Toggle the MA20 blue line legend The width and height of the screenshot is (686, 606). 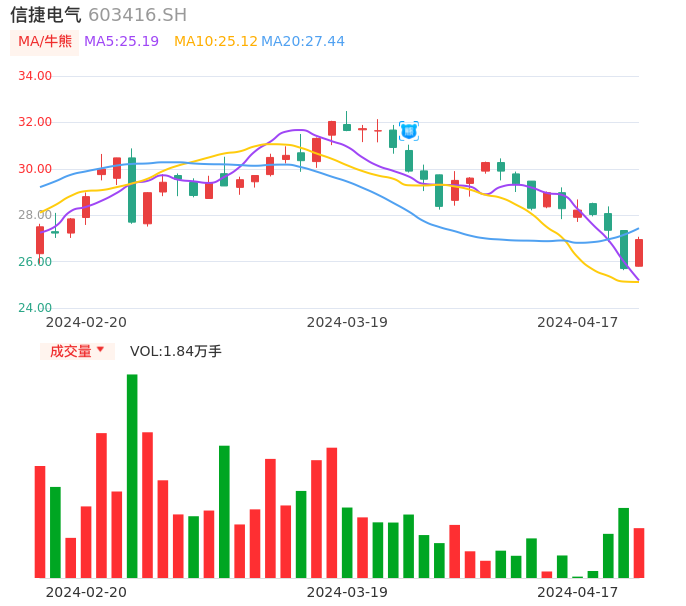[x=302, y=42]
